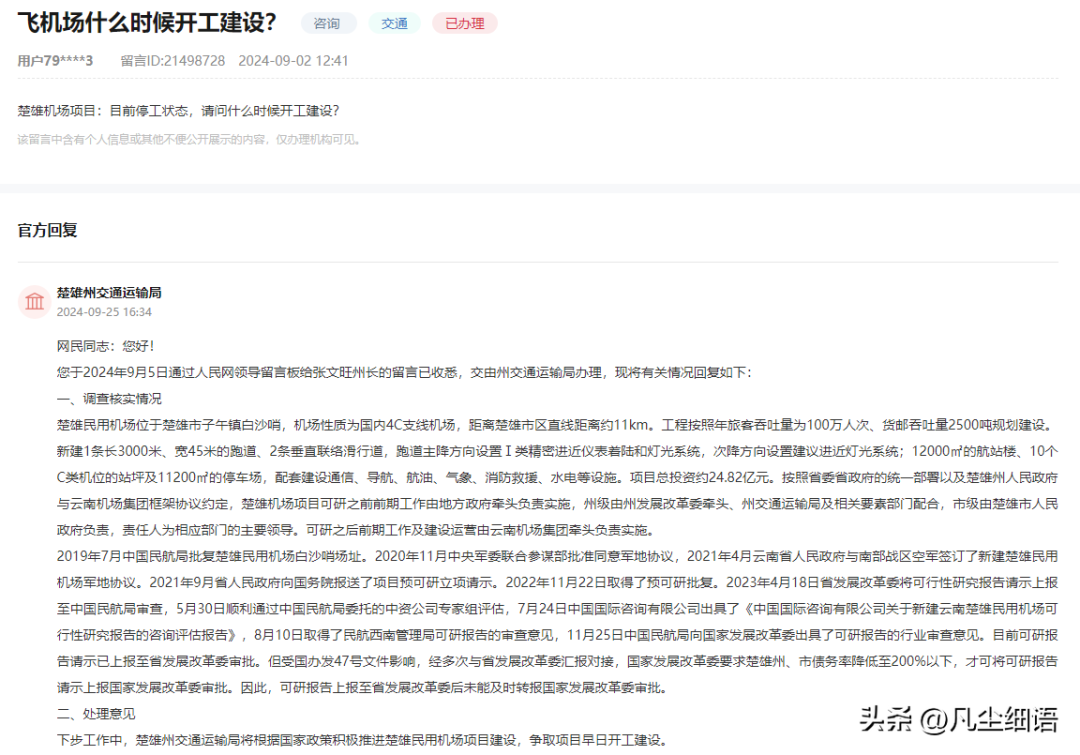The height and width of the screenshot is (755, 1080).
Task: Click the username 用户79****3
Action: click(x=55, y=61)
